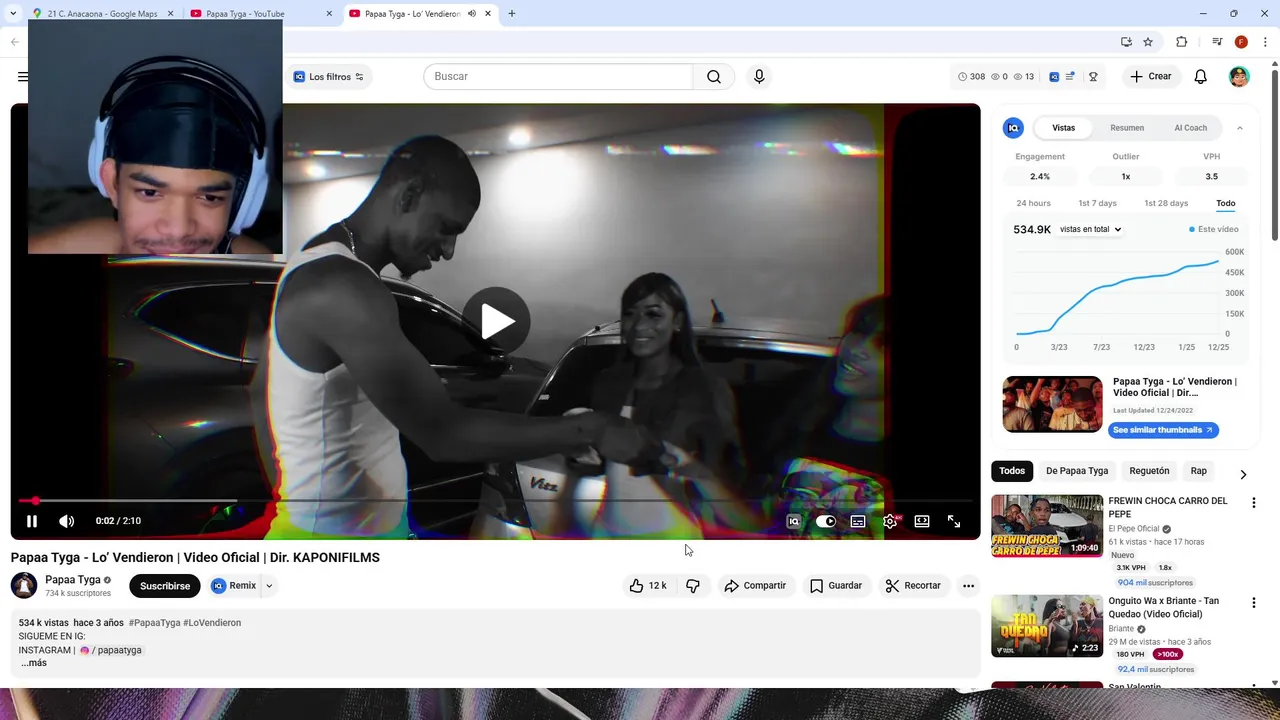Screen dimensions: 1280x720
Task: Switch to the Papaa Tyga - YouTube tab
Action: [x=262, y=14]
